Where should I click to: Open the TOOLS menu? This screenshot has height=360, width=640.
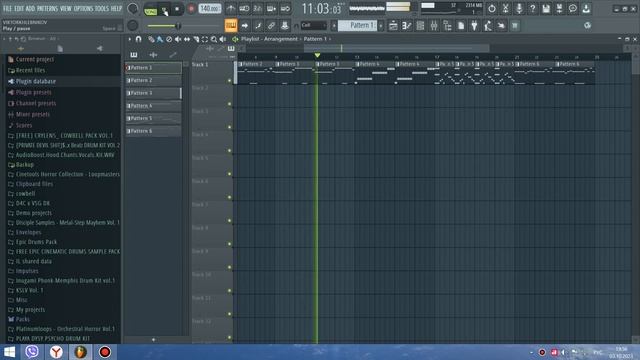click(x=102, y=9)
